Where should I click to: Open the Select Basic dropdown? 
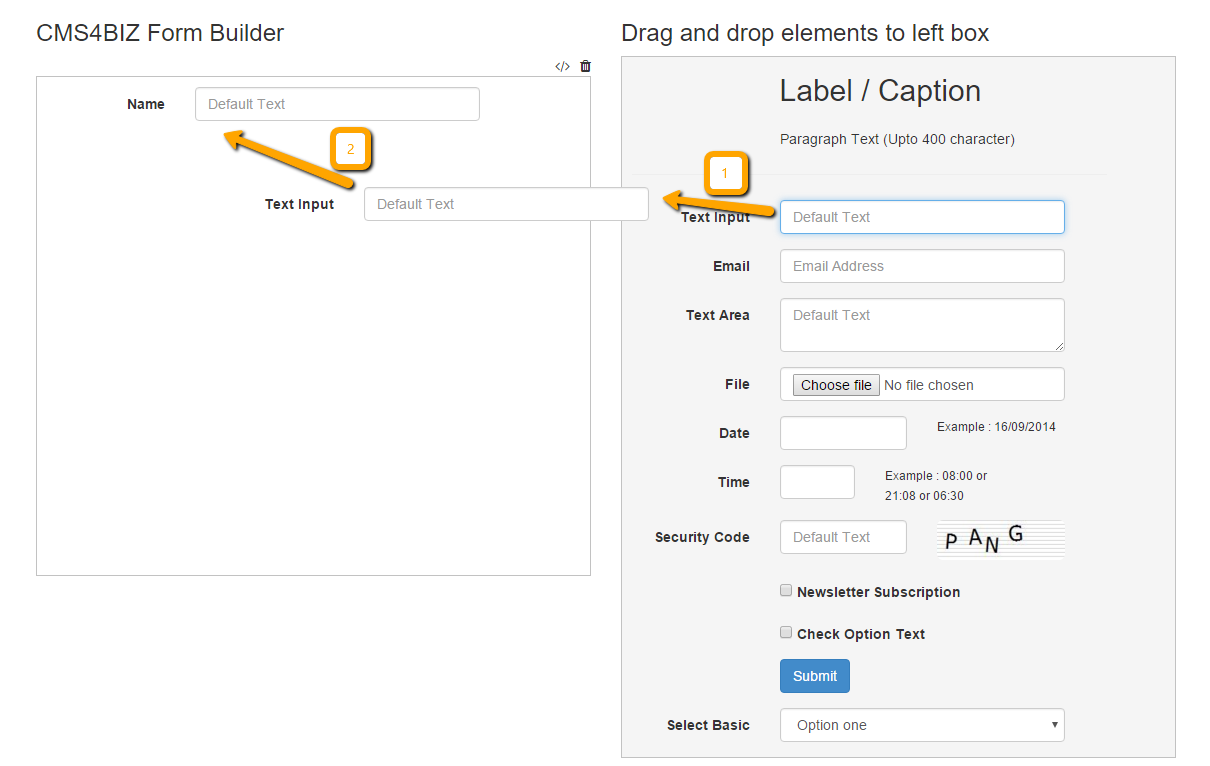[922, 725]
